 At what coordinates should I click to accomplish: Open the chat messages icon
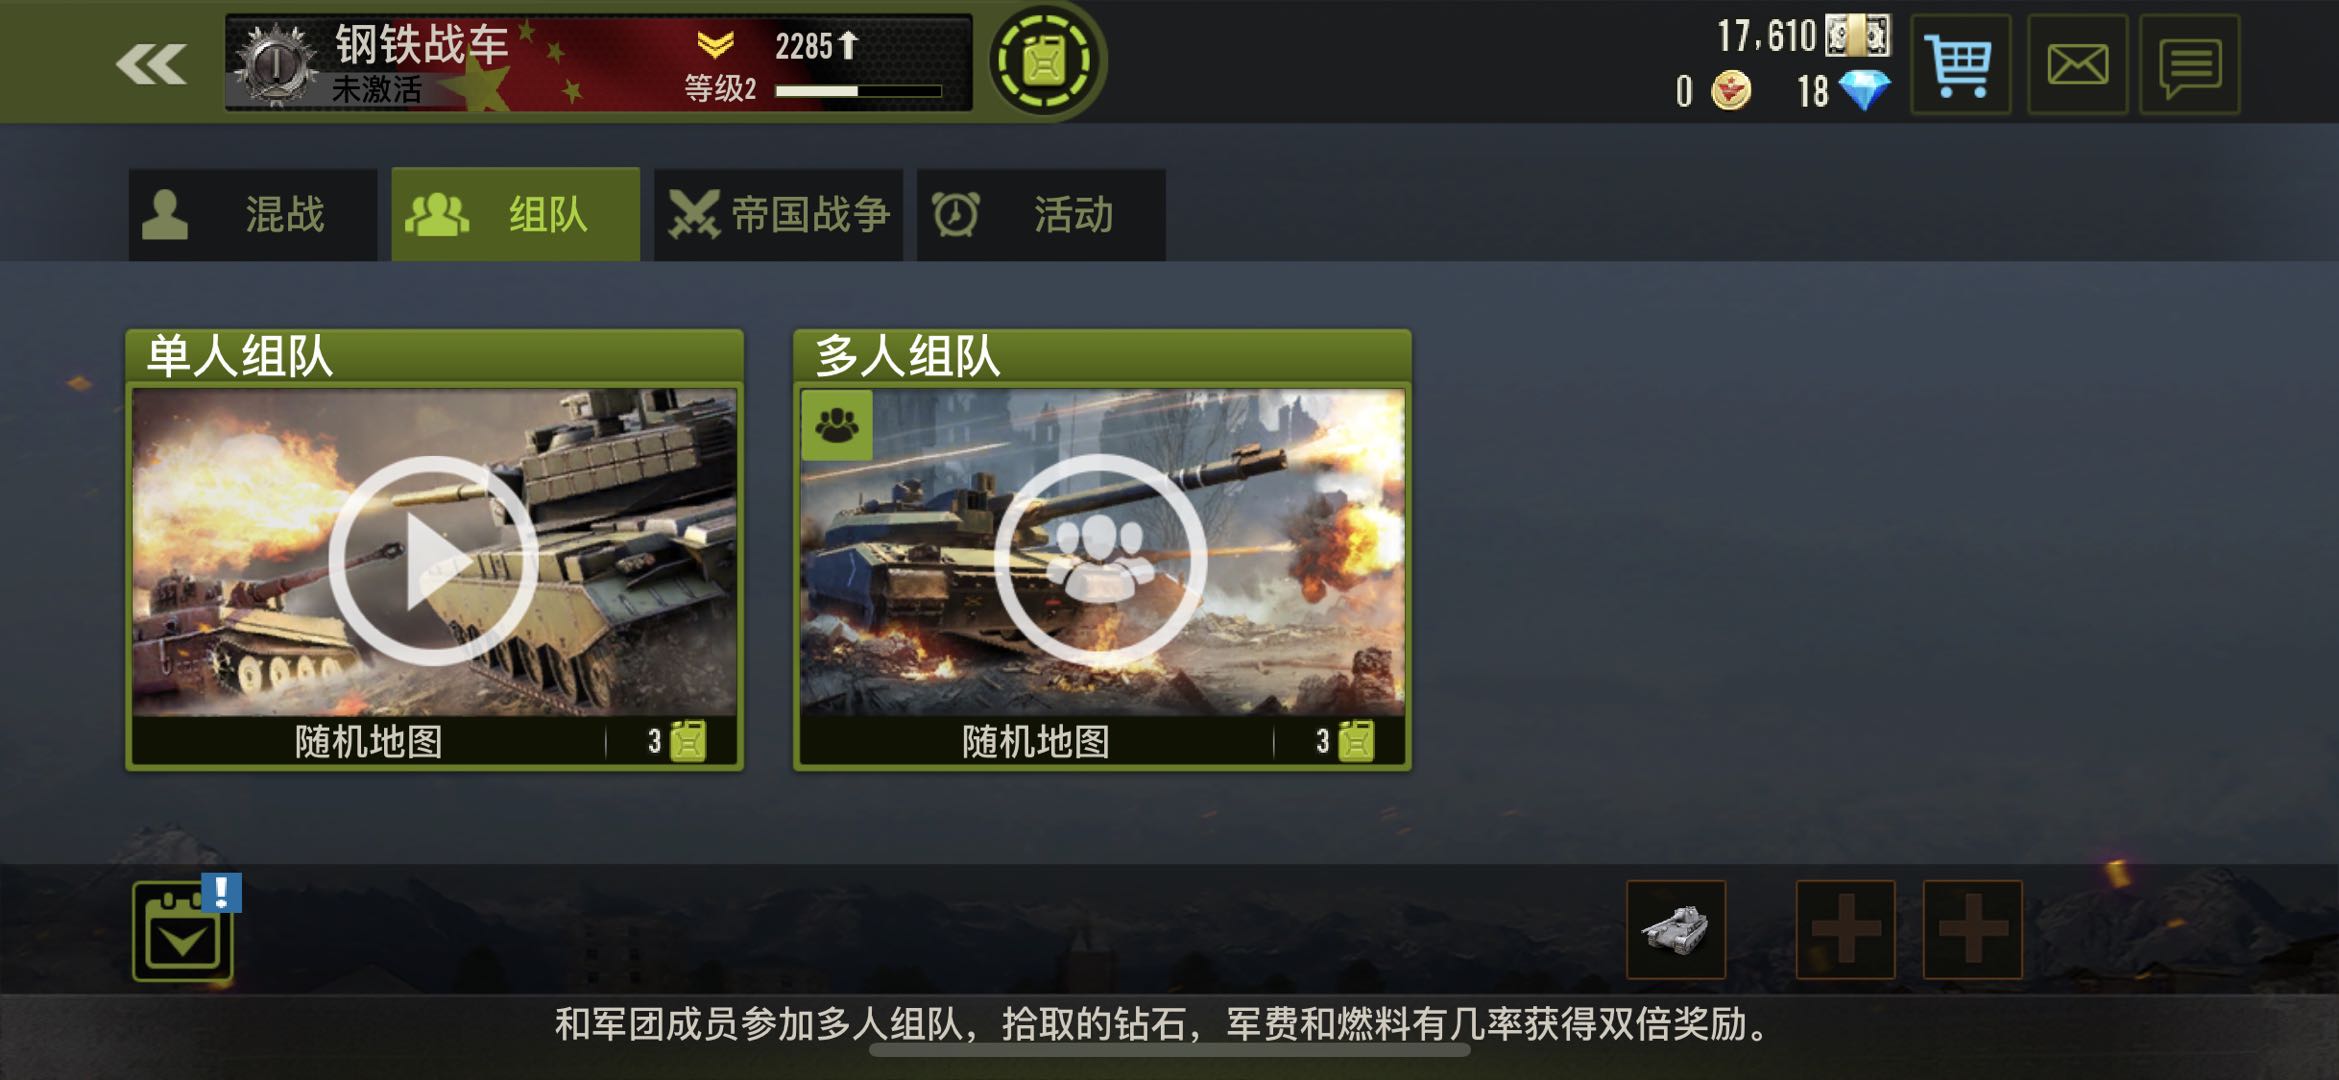[x=2190, y=65]
